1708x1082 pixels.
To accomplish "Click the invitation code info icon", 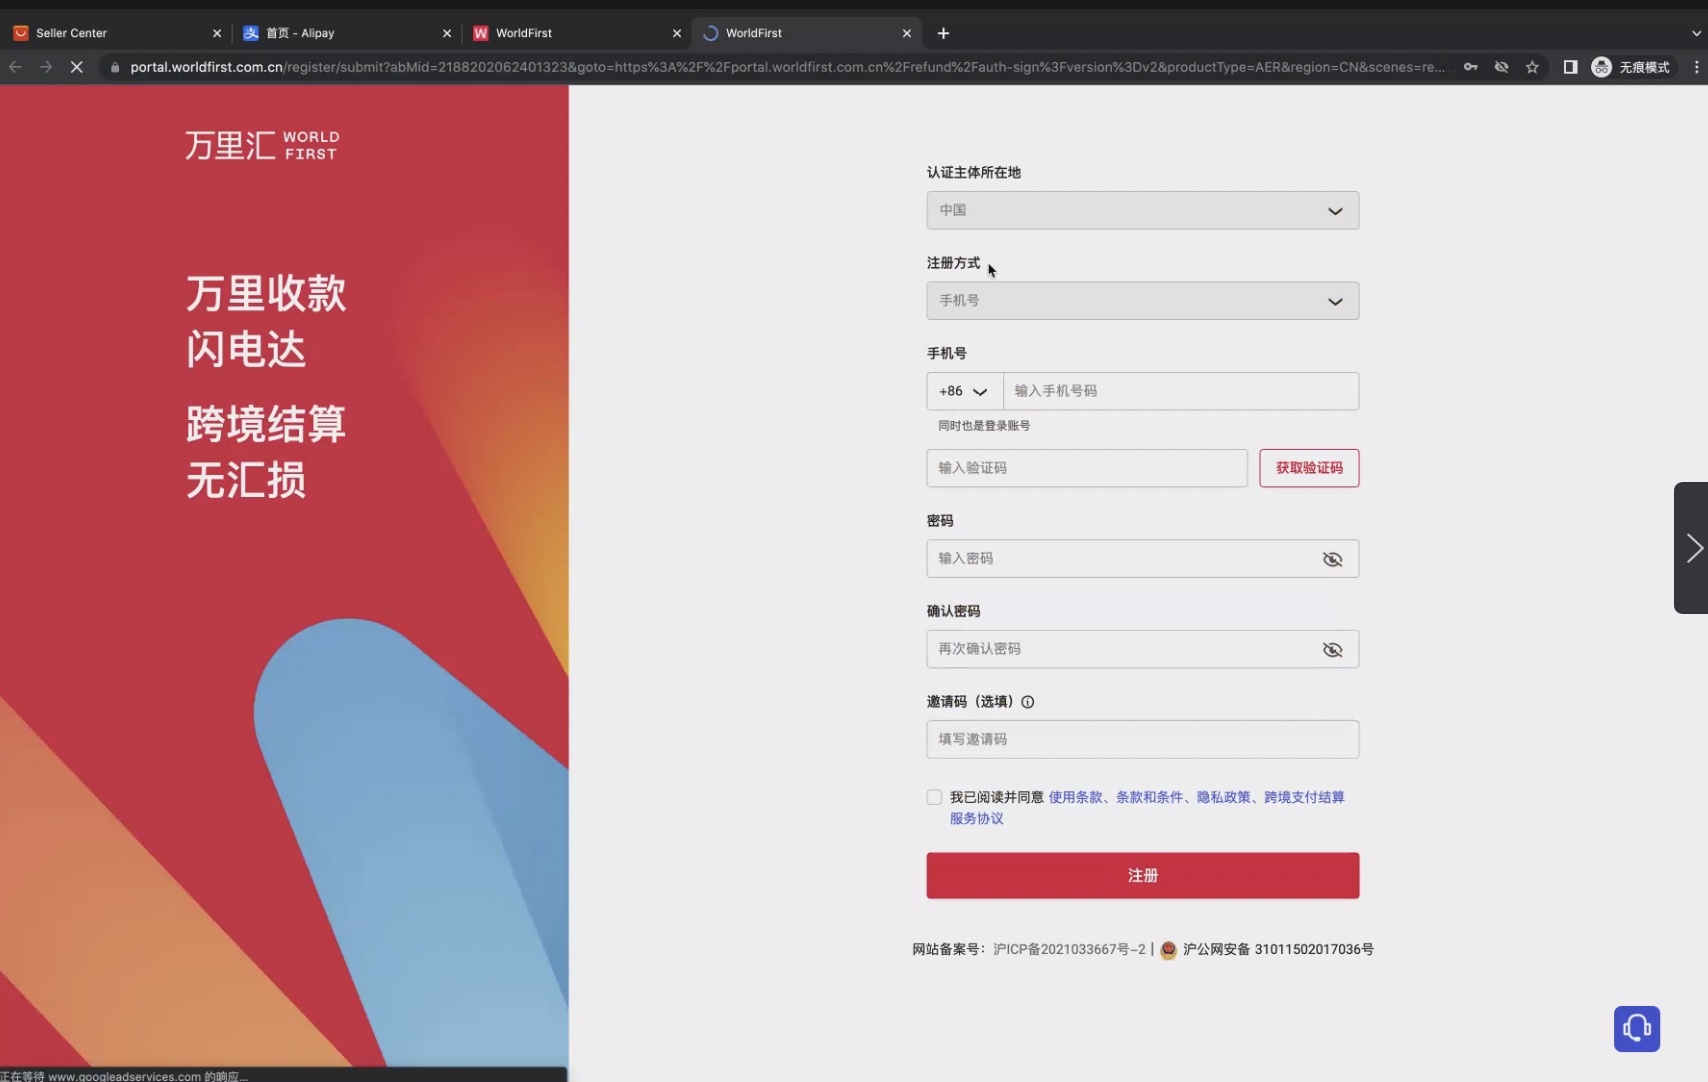I will click(1027, 702).
